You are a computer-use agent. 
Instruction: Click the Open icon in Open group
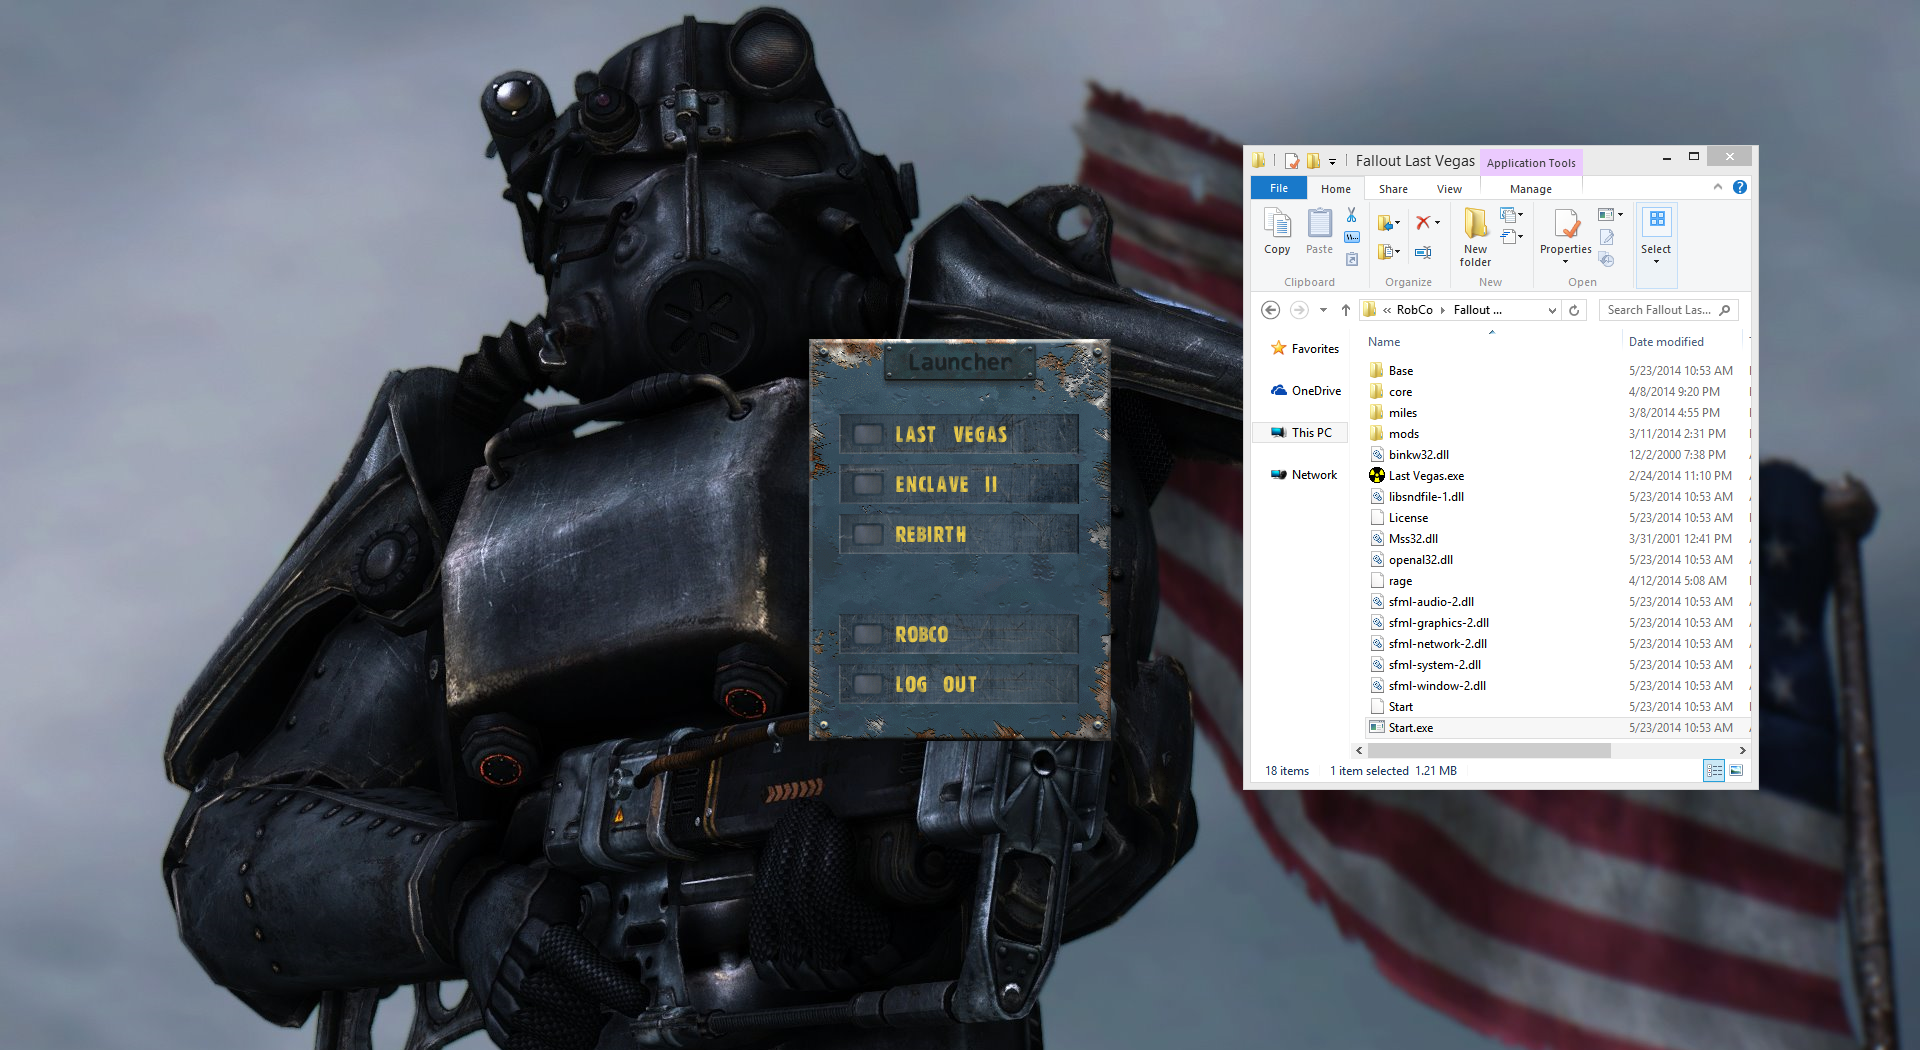tap(1605, 215)
